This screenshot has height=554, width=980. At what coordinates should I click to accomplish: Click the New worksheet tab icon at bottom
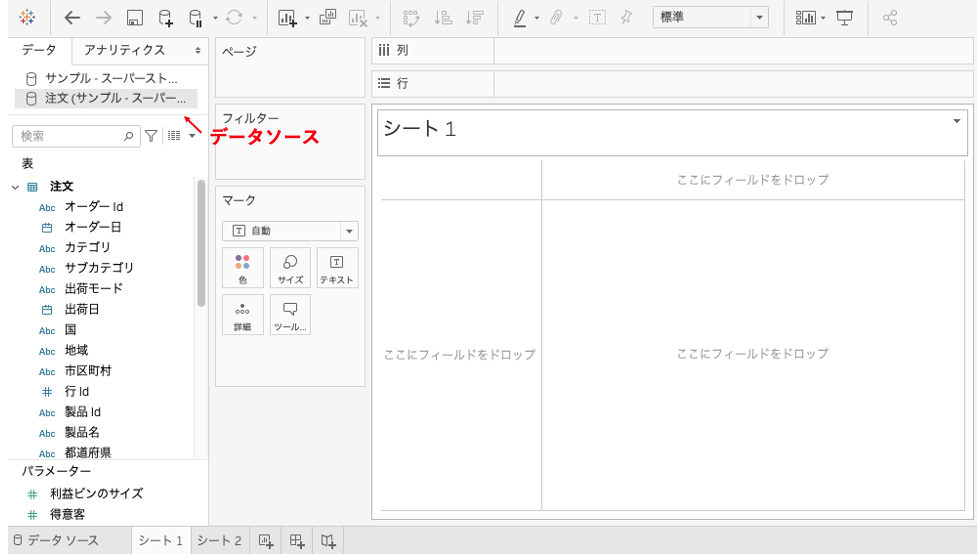[x=266, y=541]
